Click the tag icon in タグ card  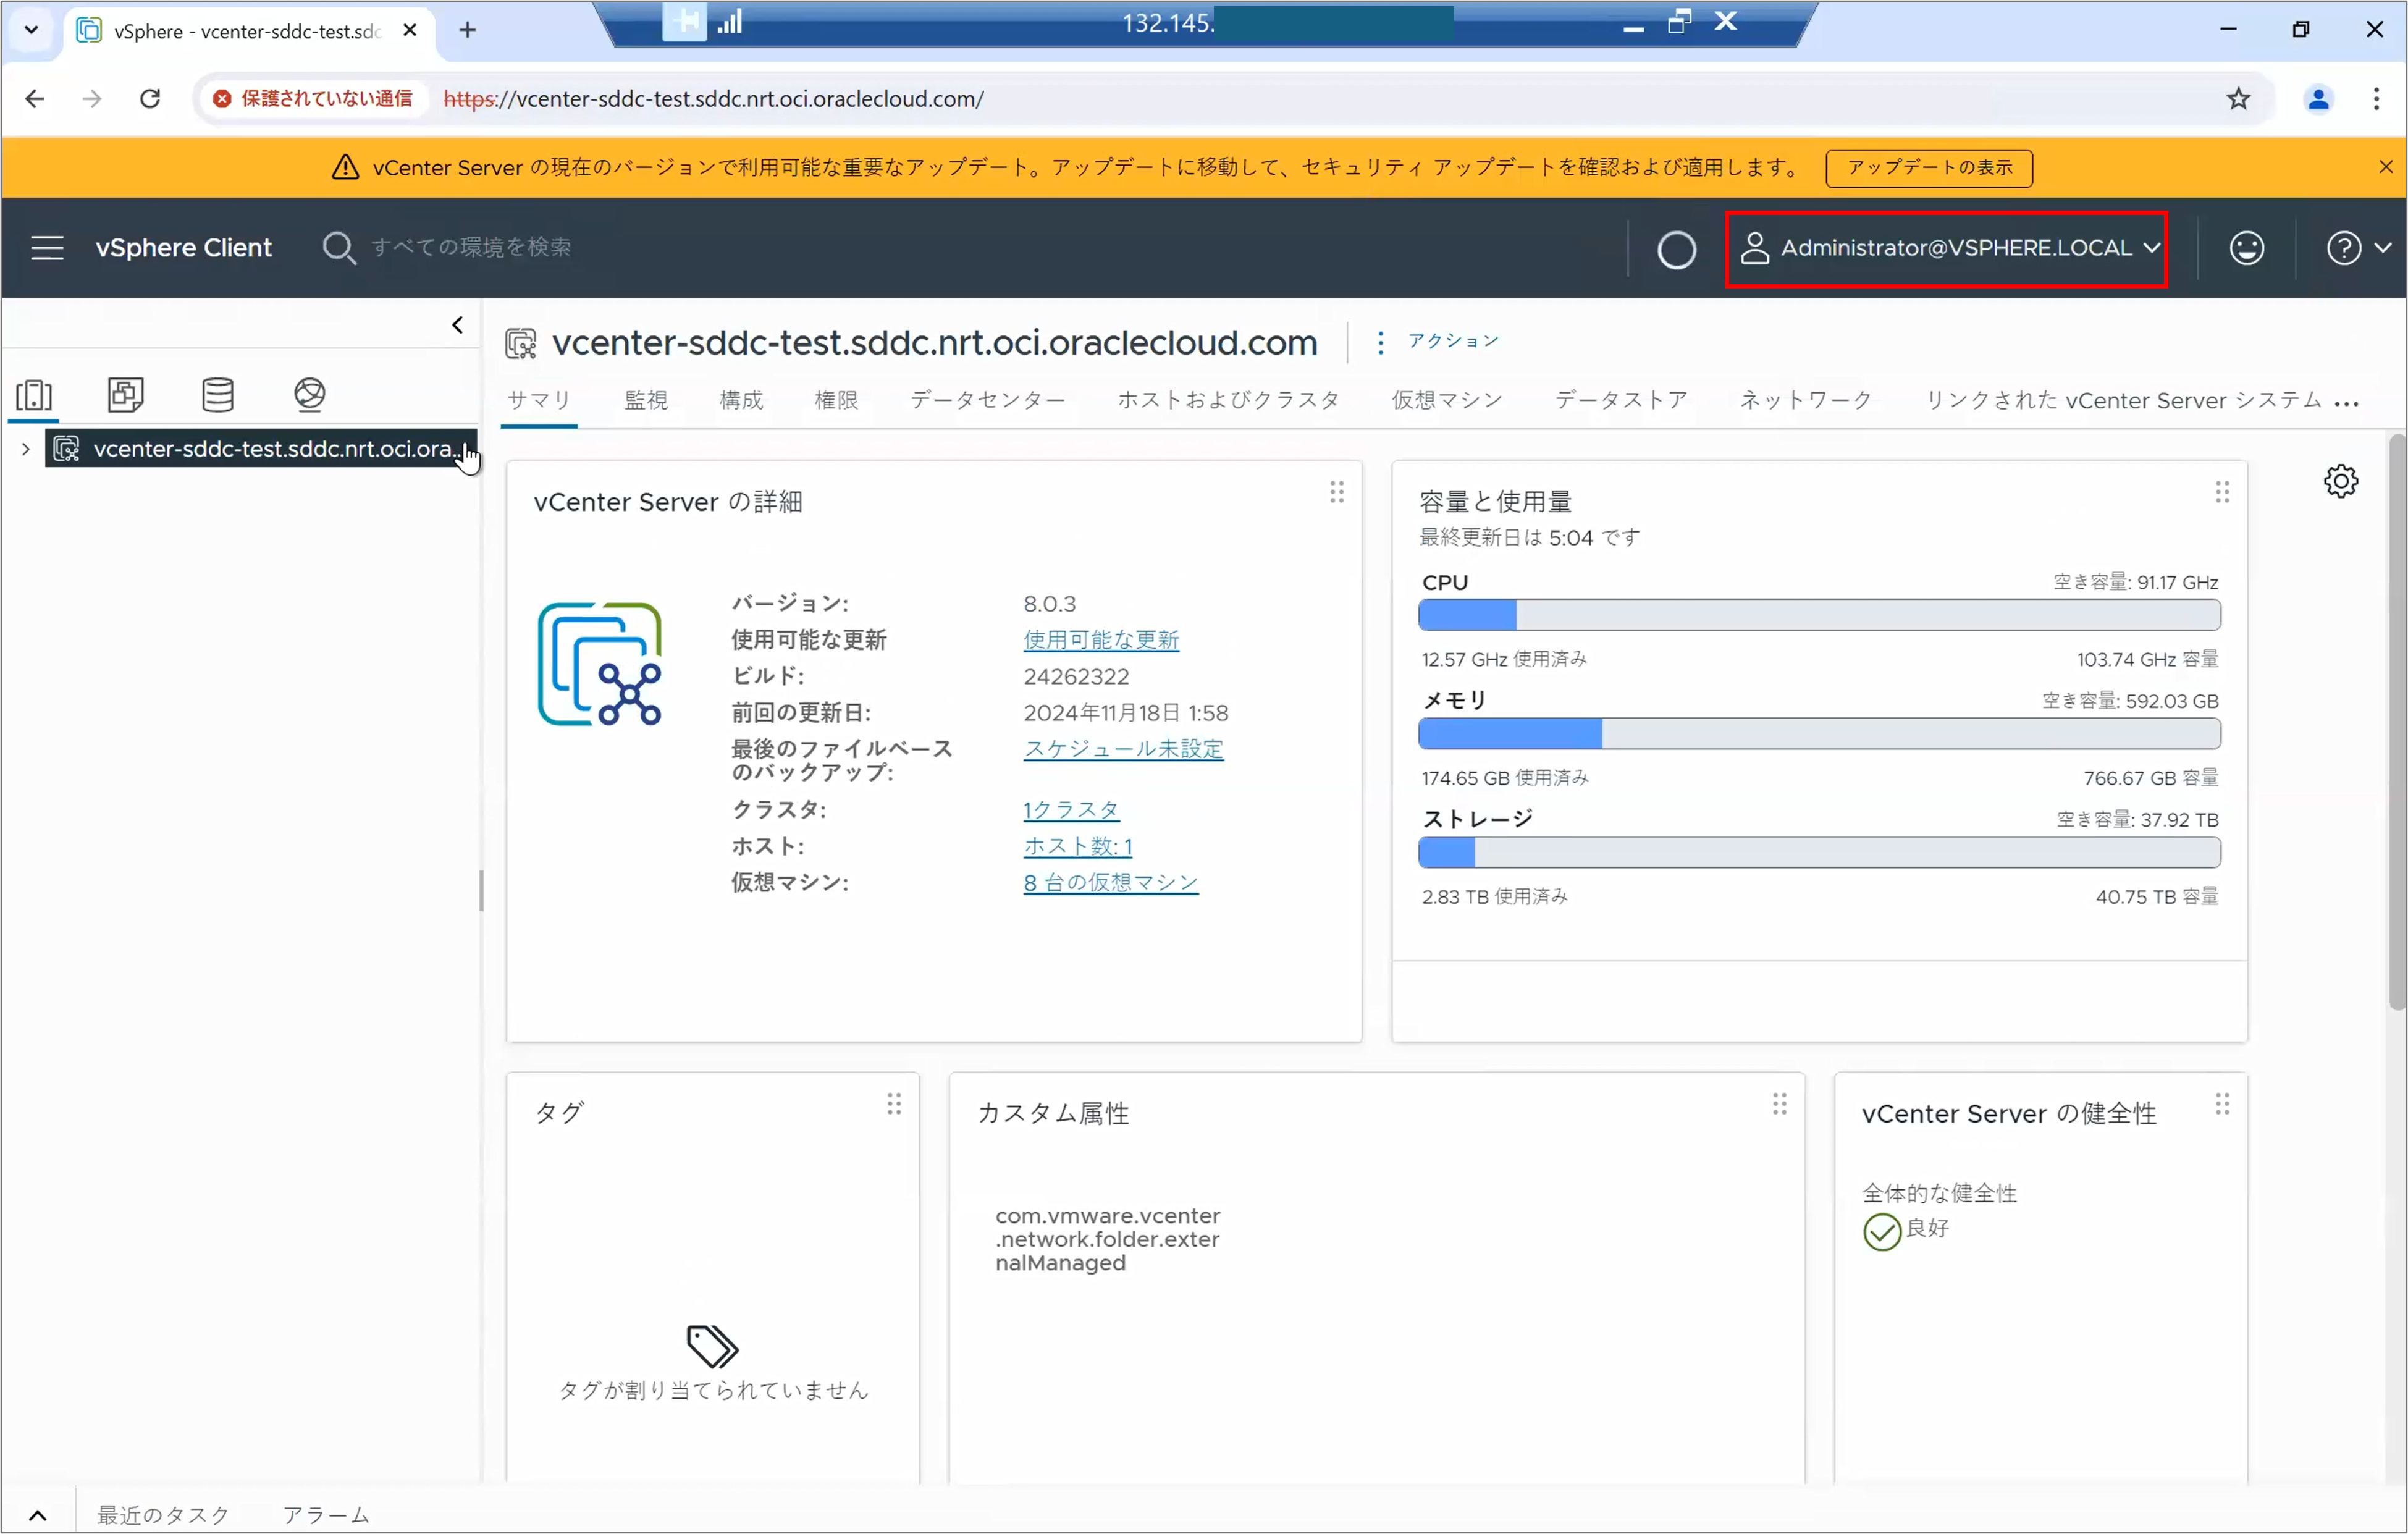point(712,1346)
